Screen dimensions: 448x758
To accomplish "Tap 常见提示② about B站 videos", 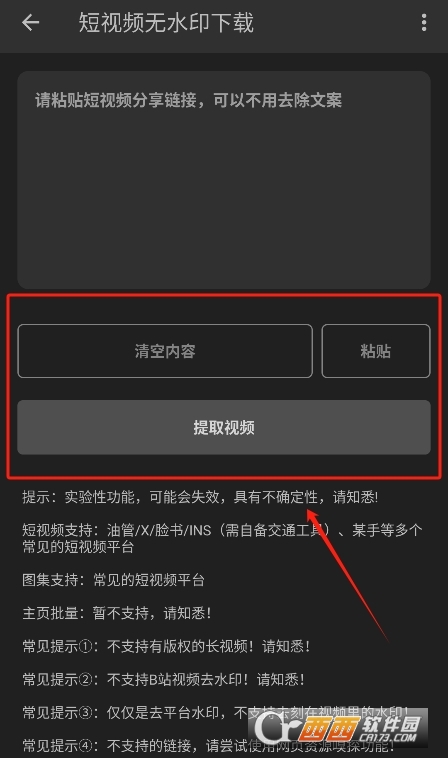I will (163, 679).
